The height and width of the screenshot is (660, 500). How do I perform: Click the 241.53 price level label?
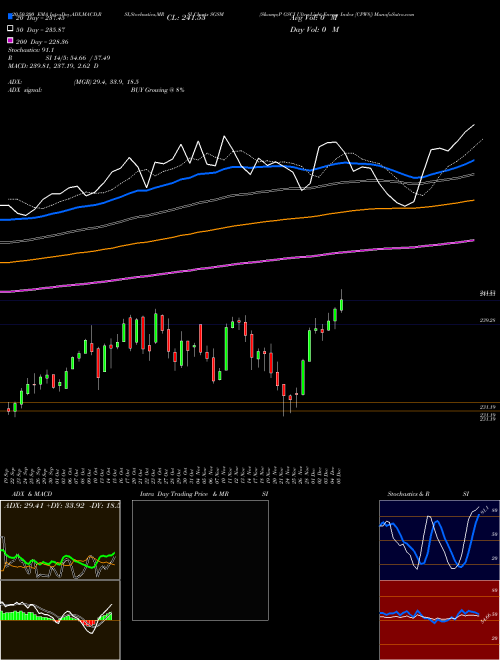pos(487,293)
